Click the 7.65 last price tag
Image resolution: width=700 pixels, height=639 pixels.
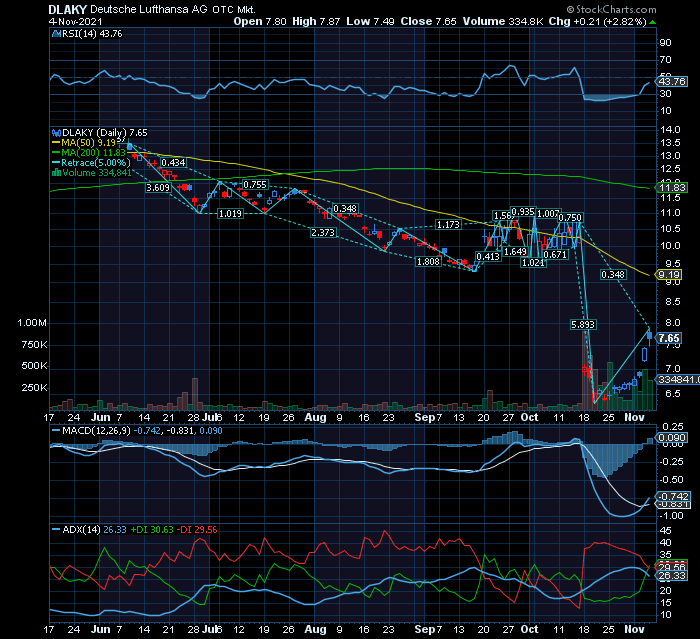point(669,338)
